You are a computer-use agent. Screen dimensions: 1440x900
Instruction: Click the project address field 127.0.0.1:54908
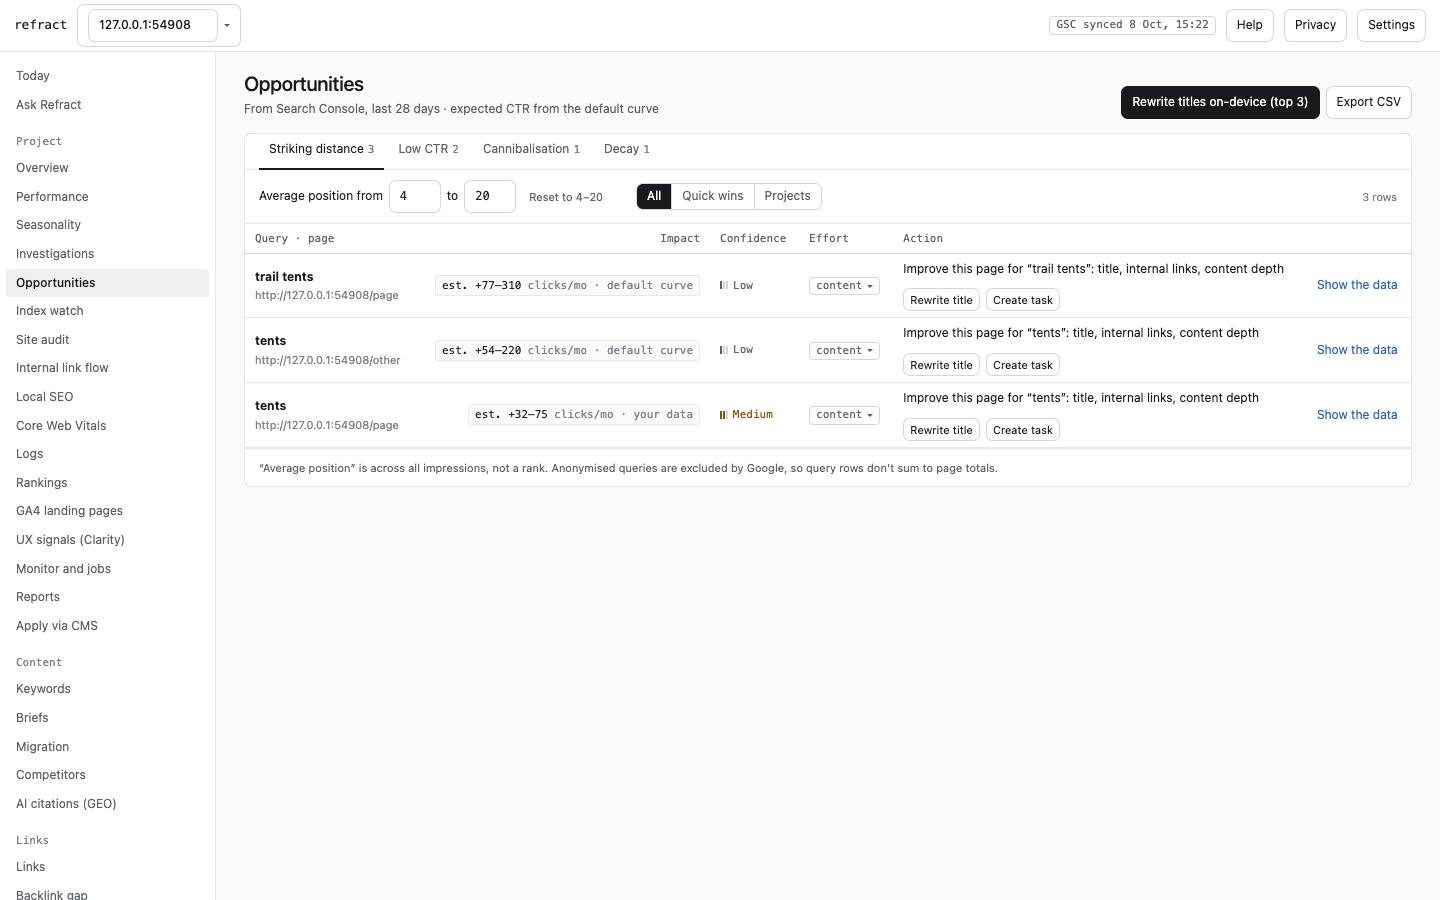pos(152,25)
